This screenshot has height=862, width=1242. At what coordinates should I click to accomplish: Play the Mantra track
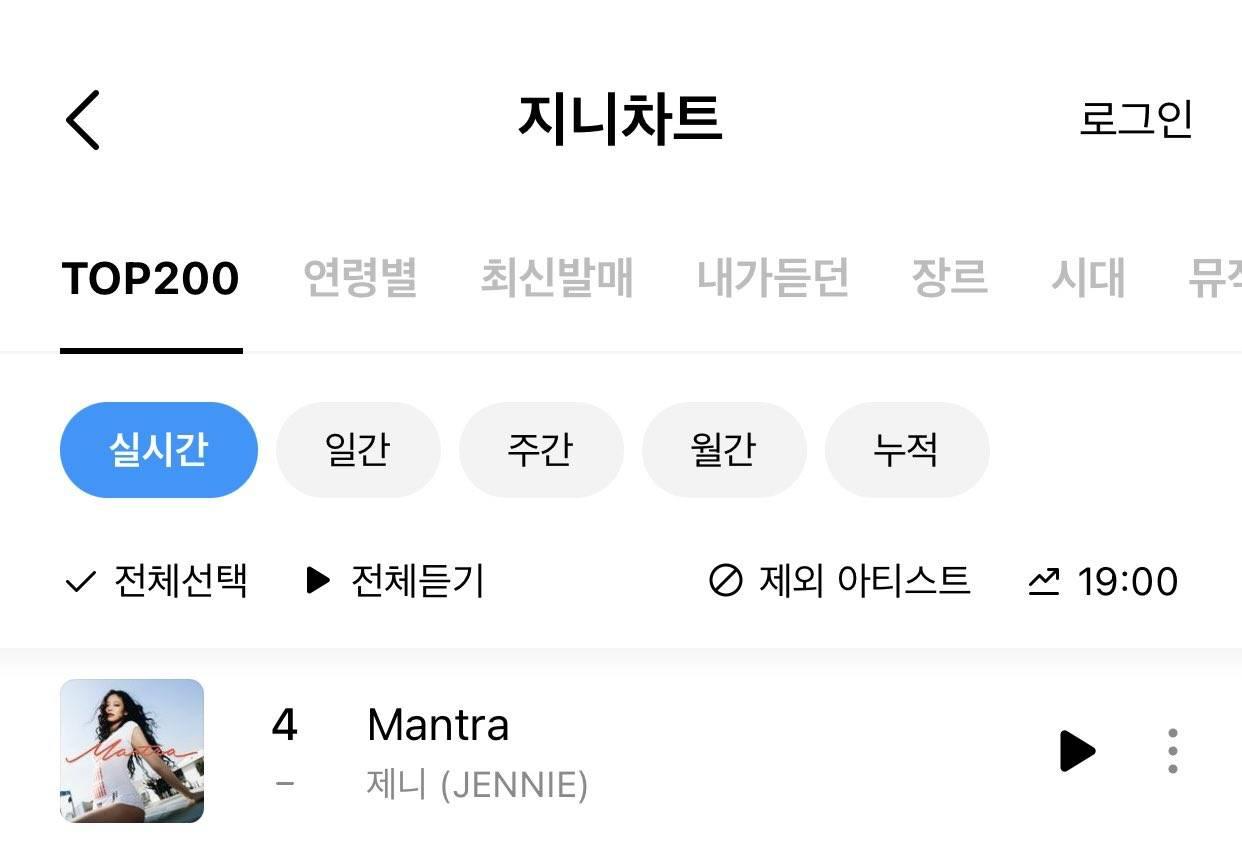(x=1077, y=751)
